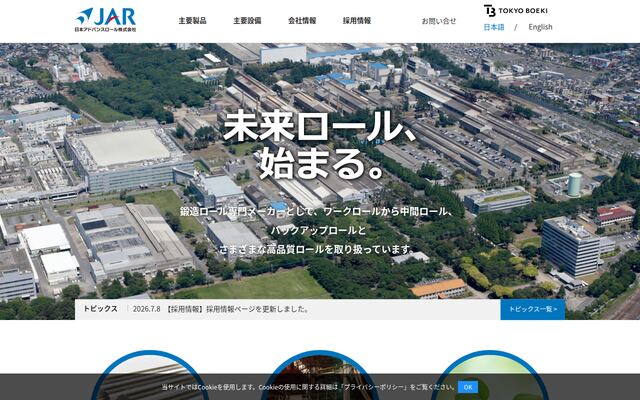Open the 採用情報 menu
This screenshot has width=640, height=400.
tap(357, 20)
